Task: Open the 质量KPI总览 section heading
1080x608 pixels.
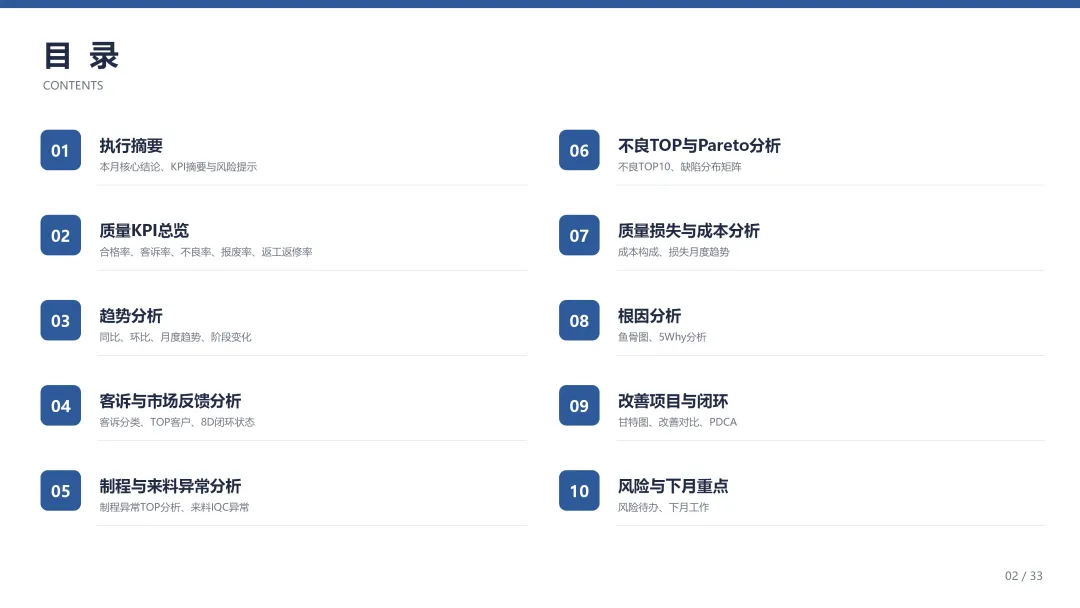Action: (144, 231)
